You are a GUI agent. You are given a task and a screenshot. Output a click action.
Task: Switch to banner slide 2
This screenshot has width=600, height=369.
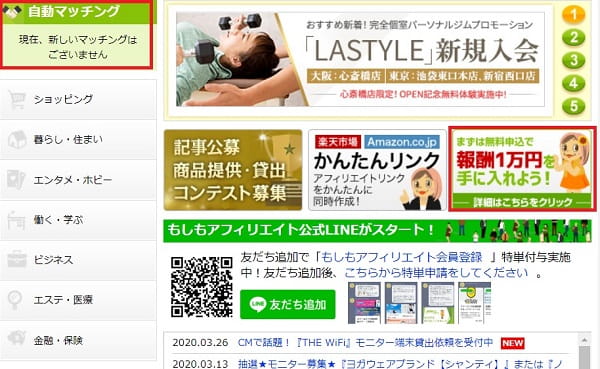pyautogui.click(x=573, y=38)
